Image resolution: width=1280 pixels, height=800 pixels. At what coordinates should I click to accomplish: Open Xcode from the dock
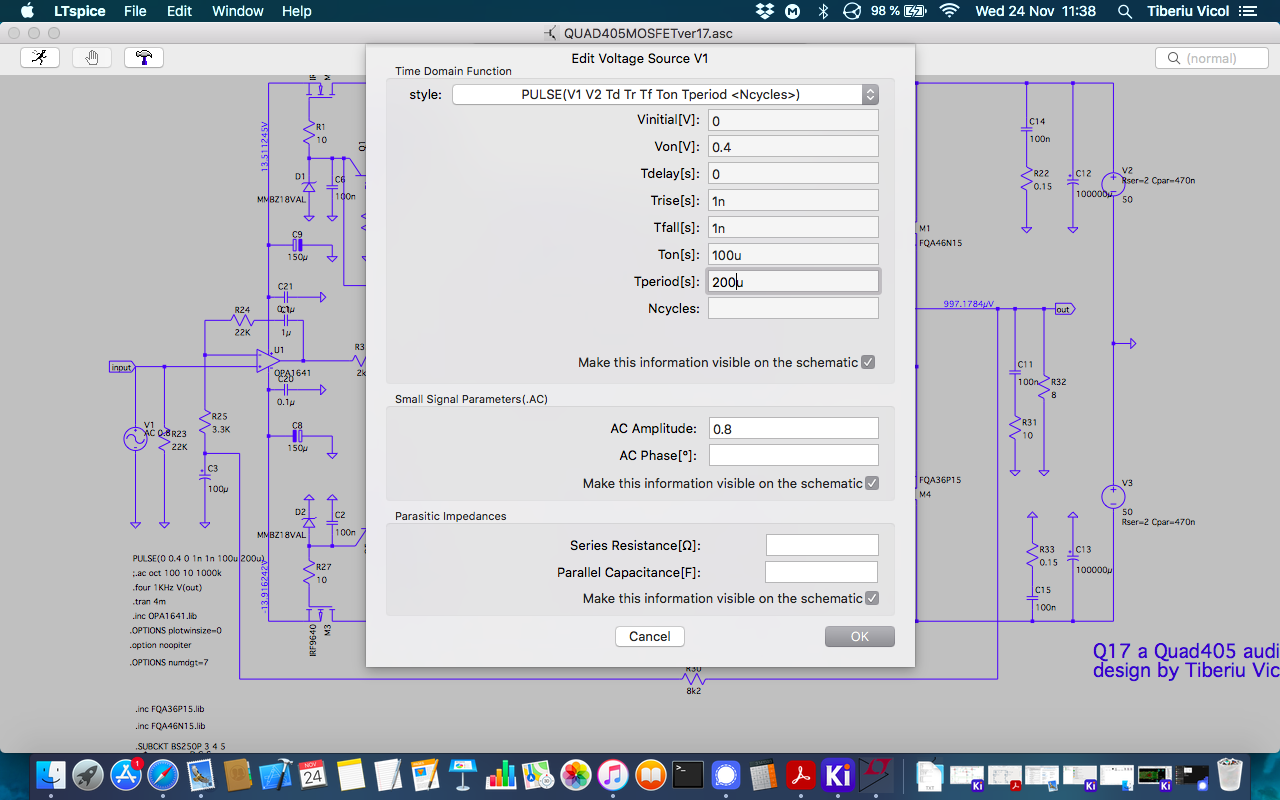(x=275, y=774)
